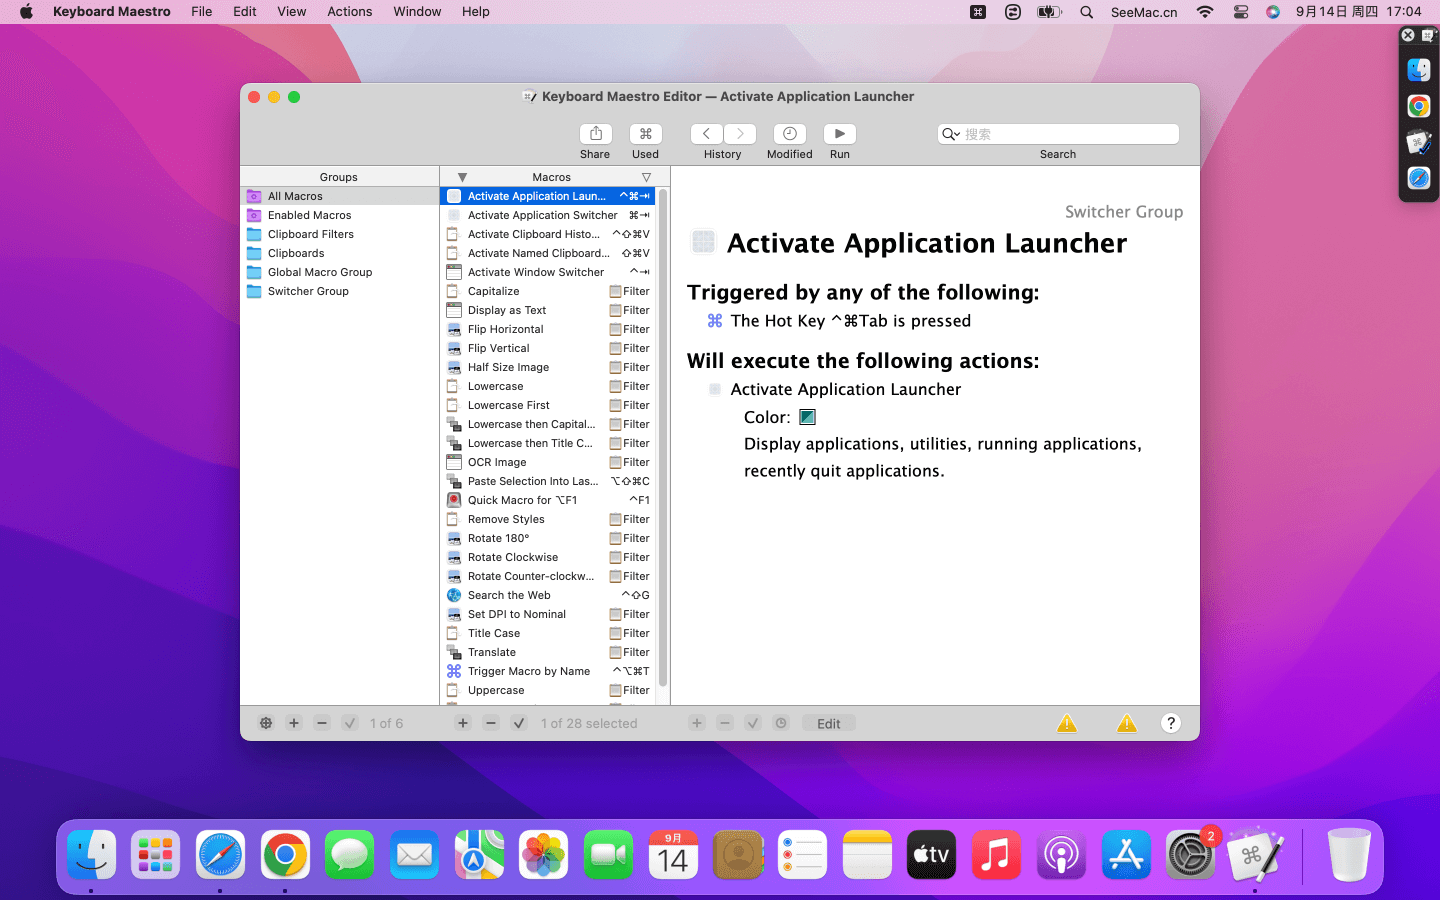Click the macros filter triangle at right of header

coord(646,177)
